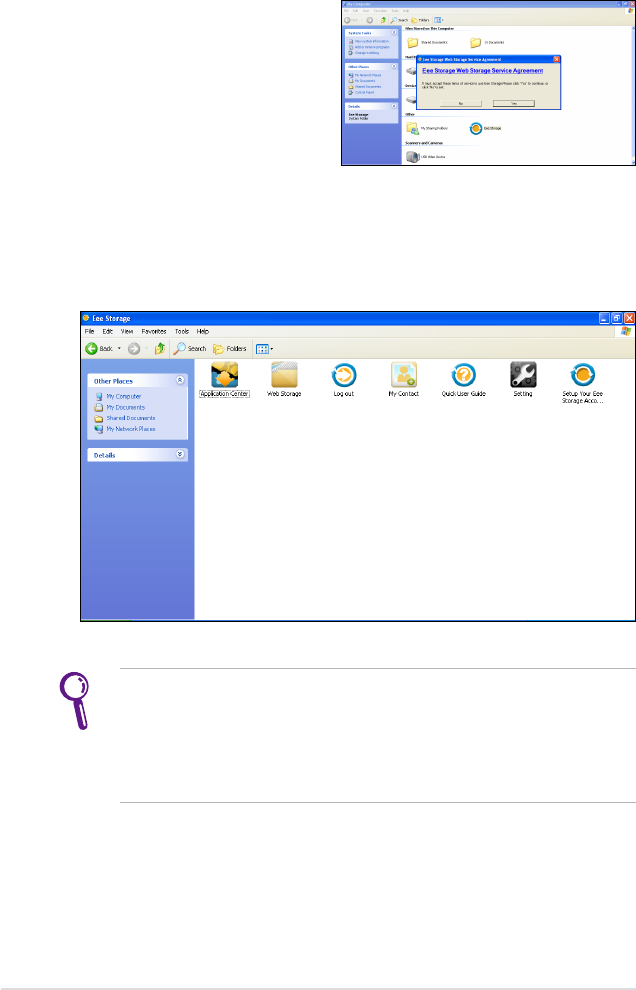
Task: Go to My Documents from Eee Storage sidebar
Action: click(x=120, y=407)
